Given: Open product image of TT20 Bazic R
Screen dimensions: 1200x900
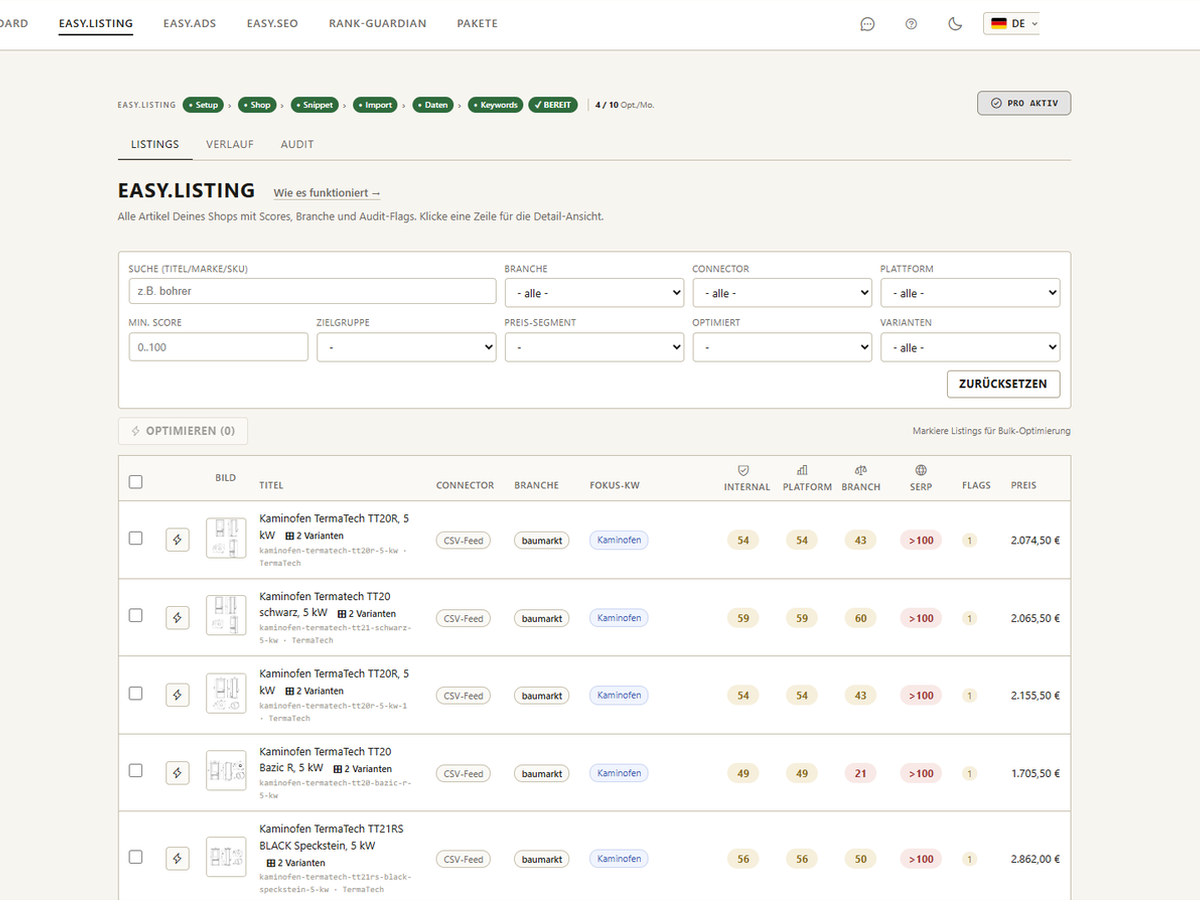Looking at the screenshot, I should click(x=226, y=770).
